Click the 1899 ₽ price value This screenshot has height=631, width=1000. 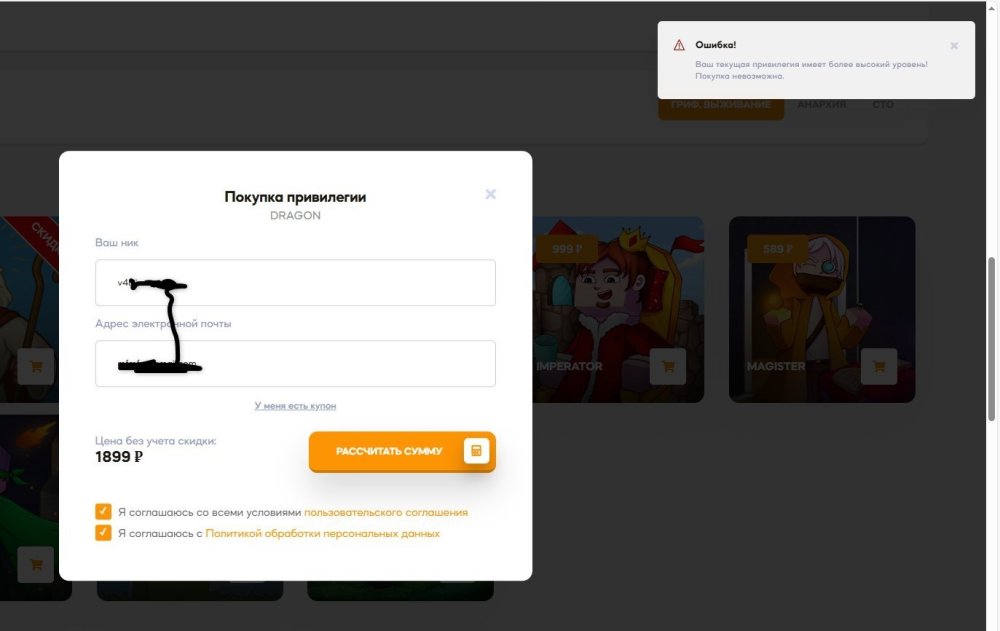pyautogui.click(x=119, y=457)
